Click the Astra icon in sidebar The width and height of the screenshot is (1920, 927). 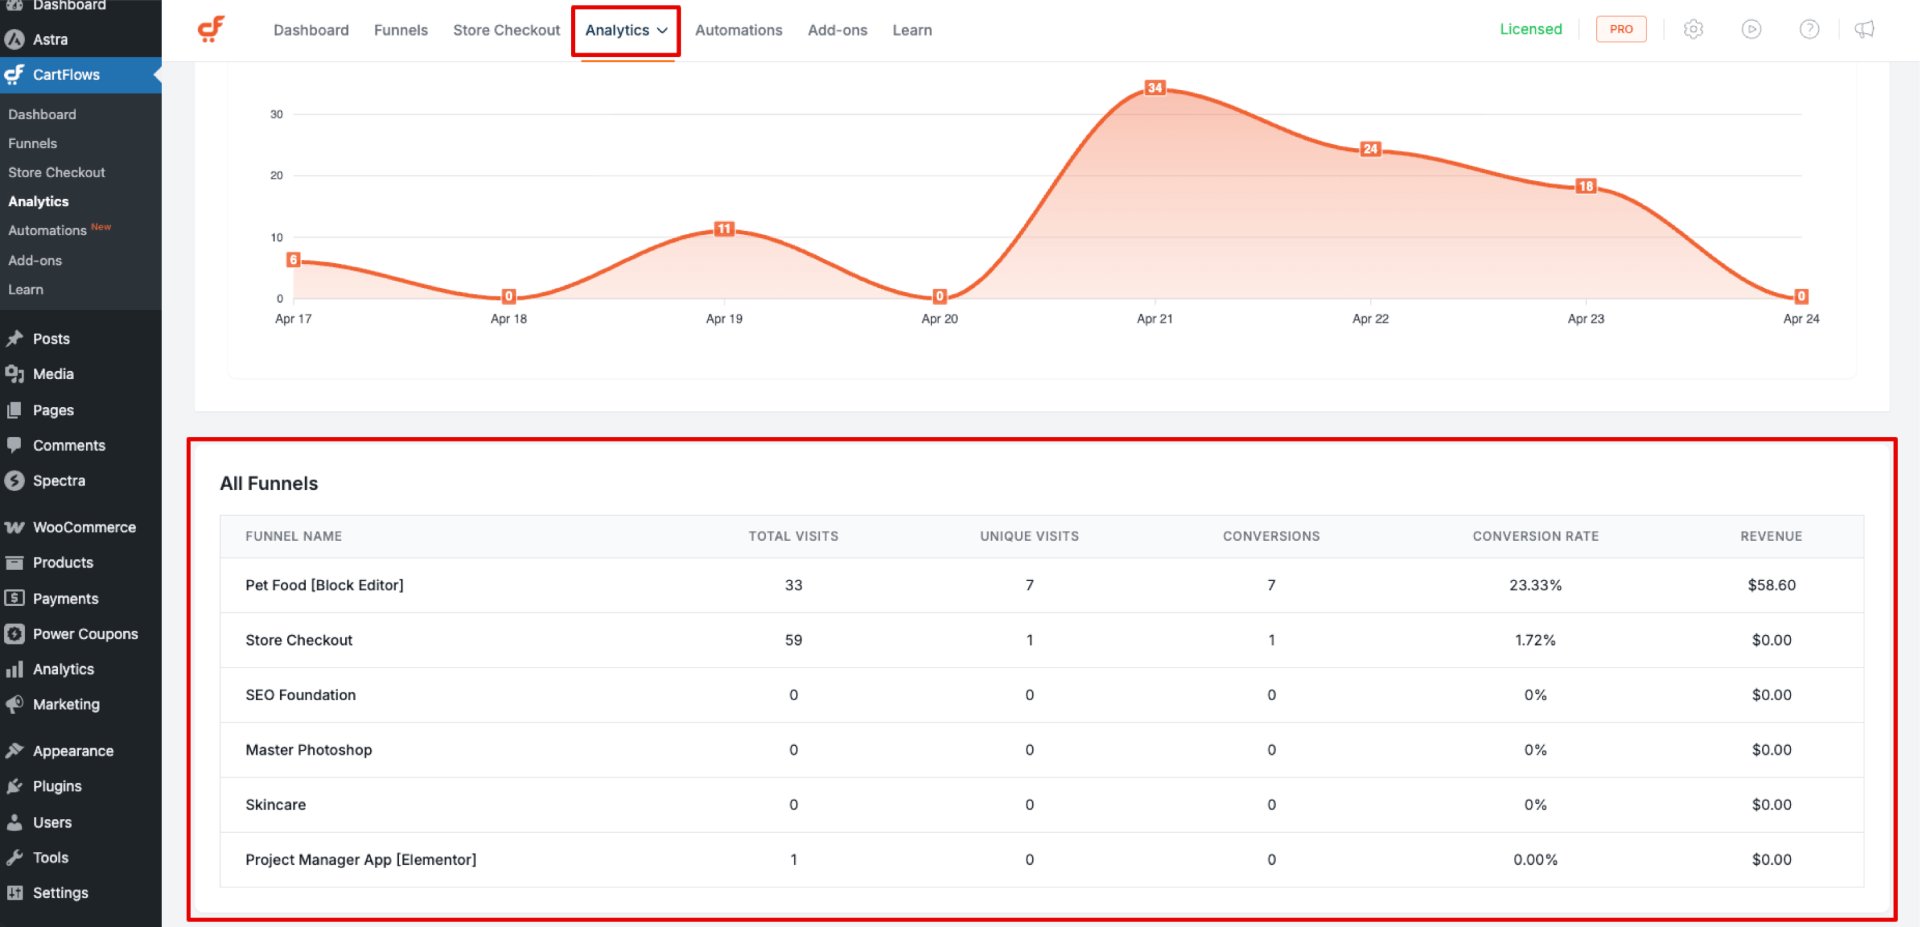(x=15, y=39)
